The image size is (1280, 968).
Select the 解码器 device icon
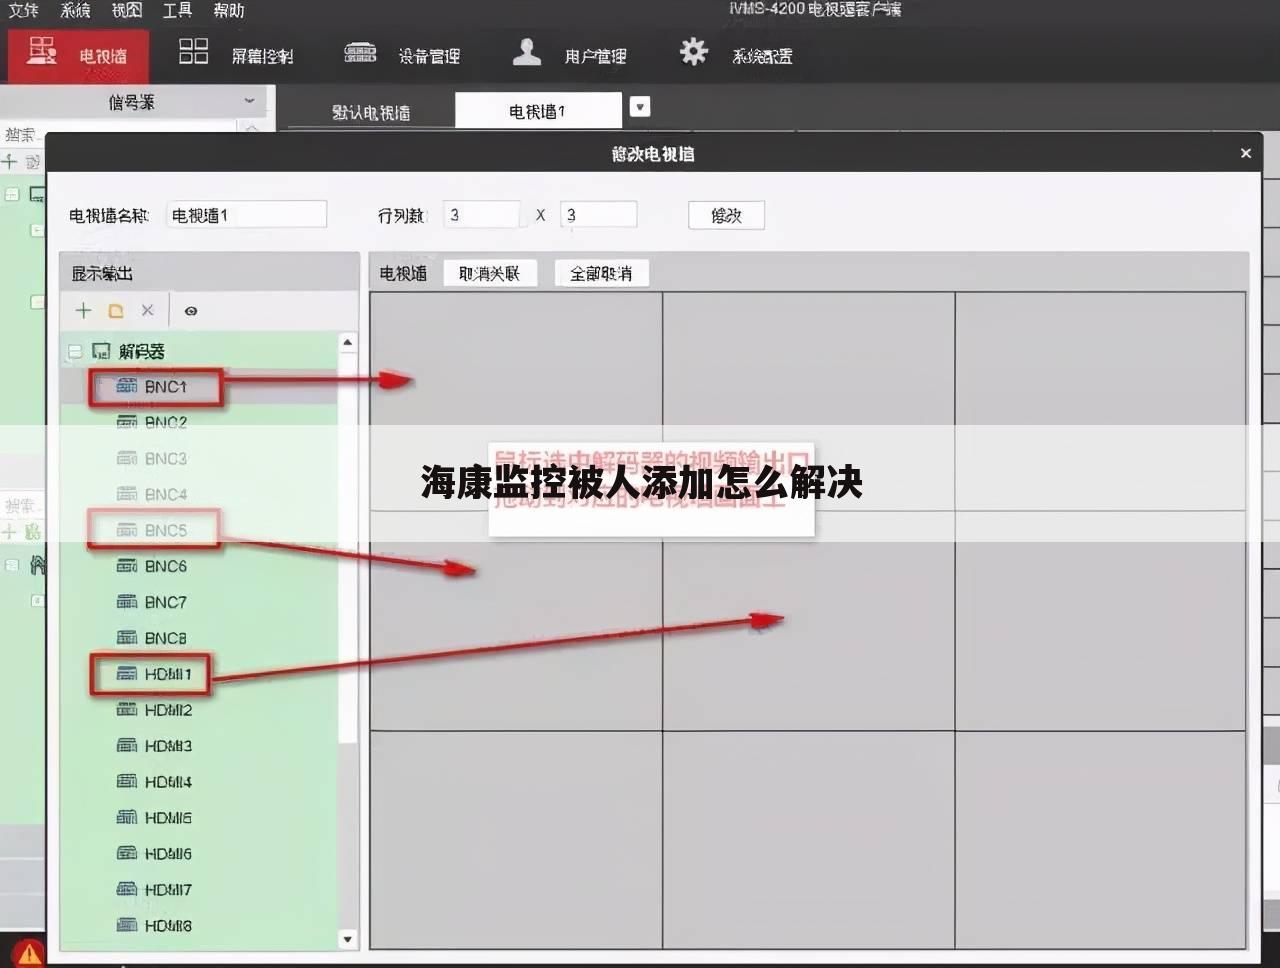100,350
